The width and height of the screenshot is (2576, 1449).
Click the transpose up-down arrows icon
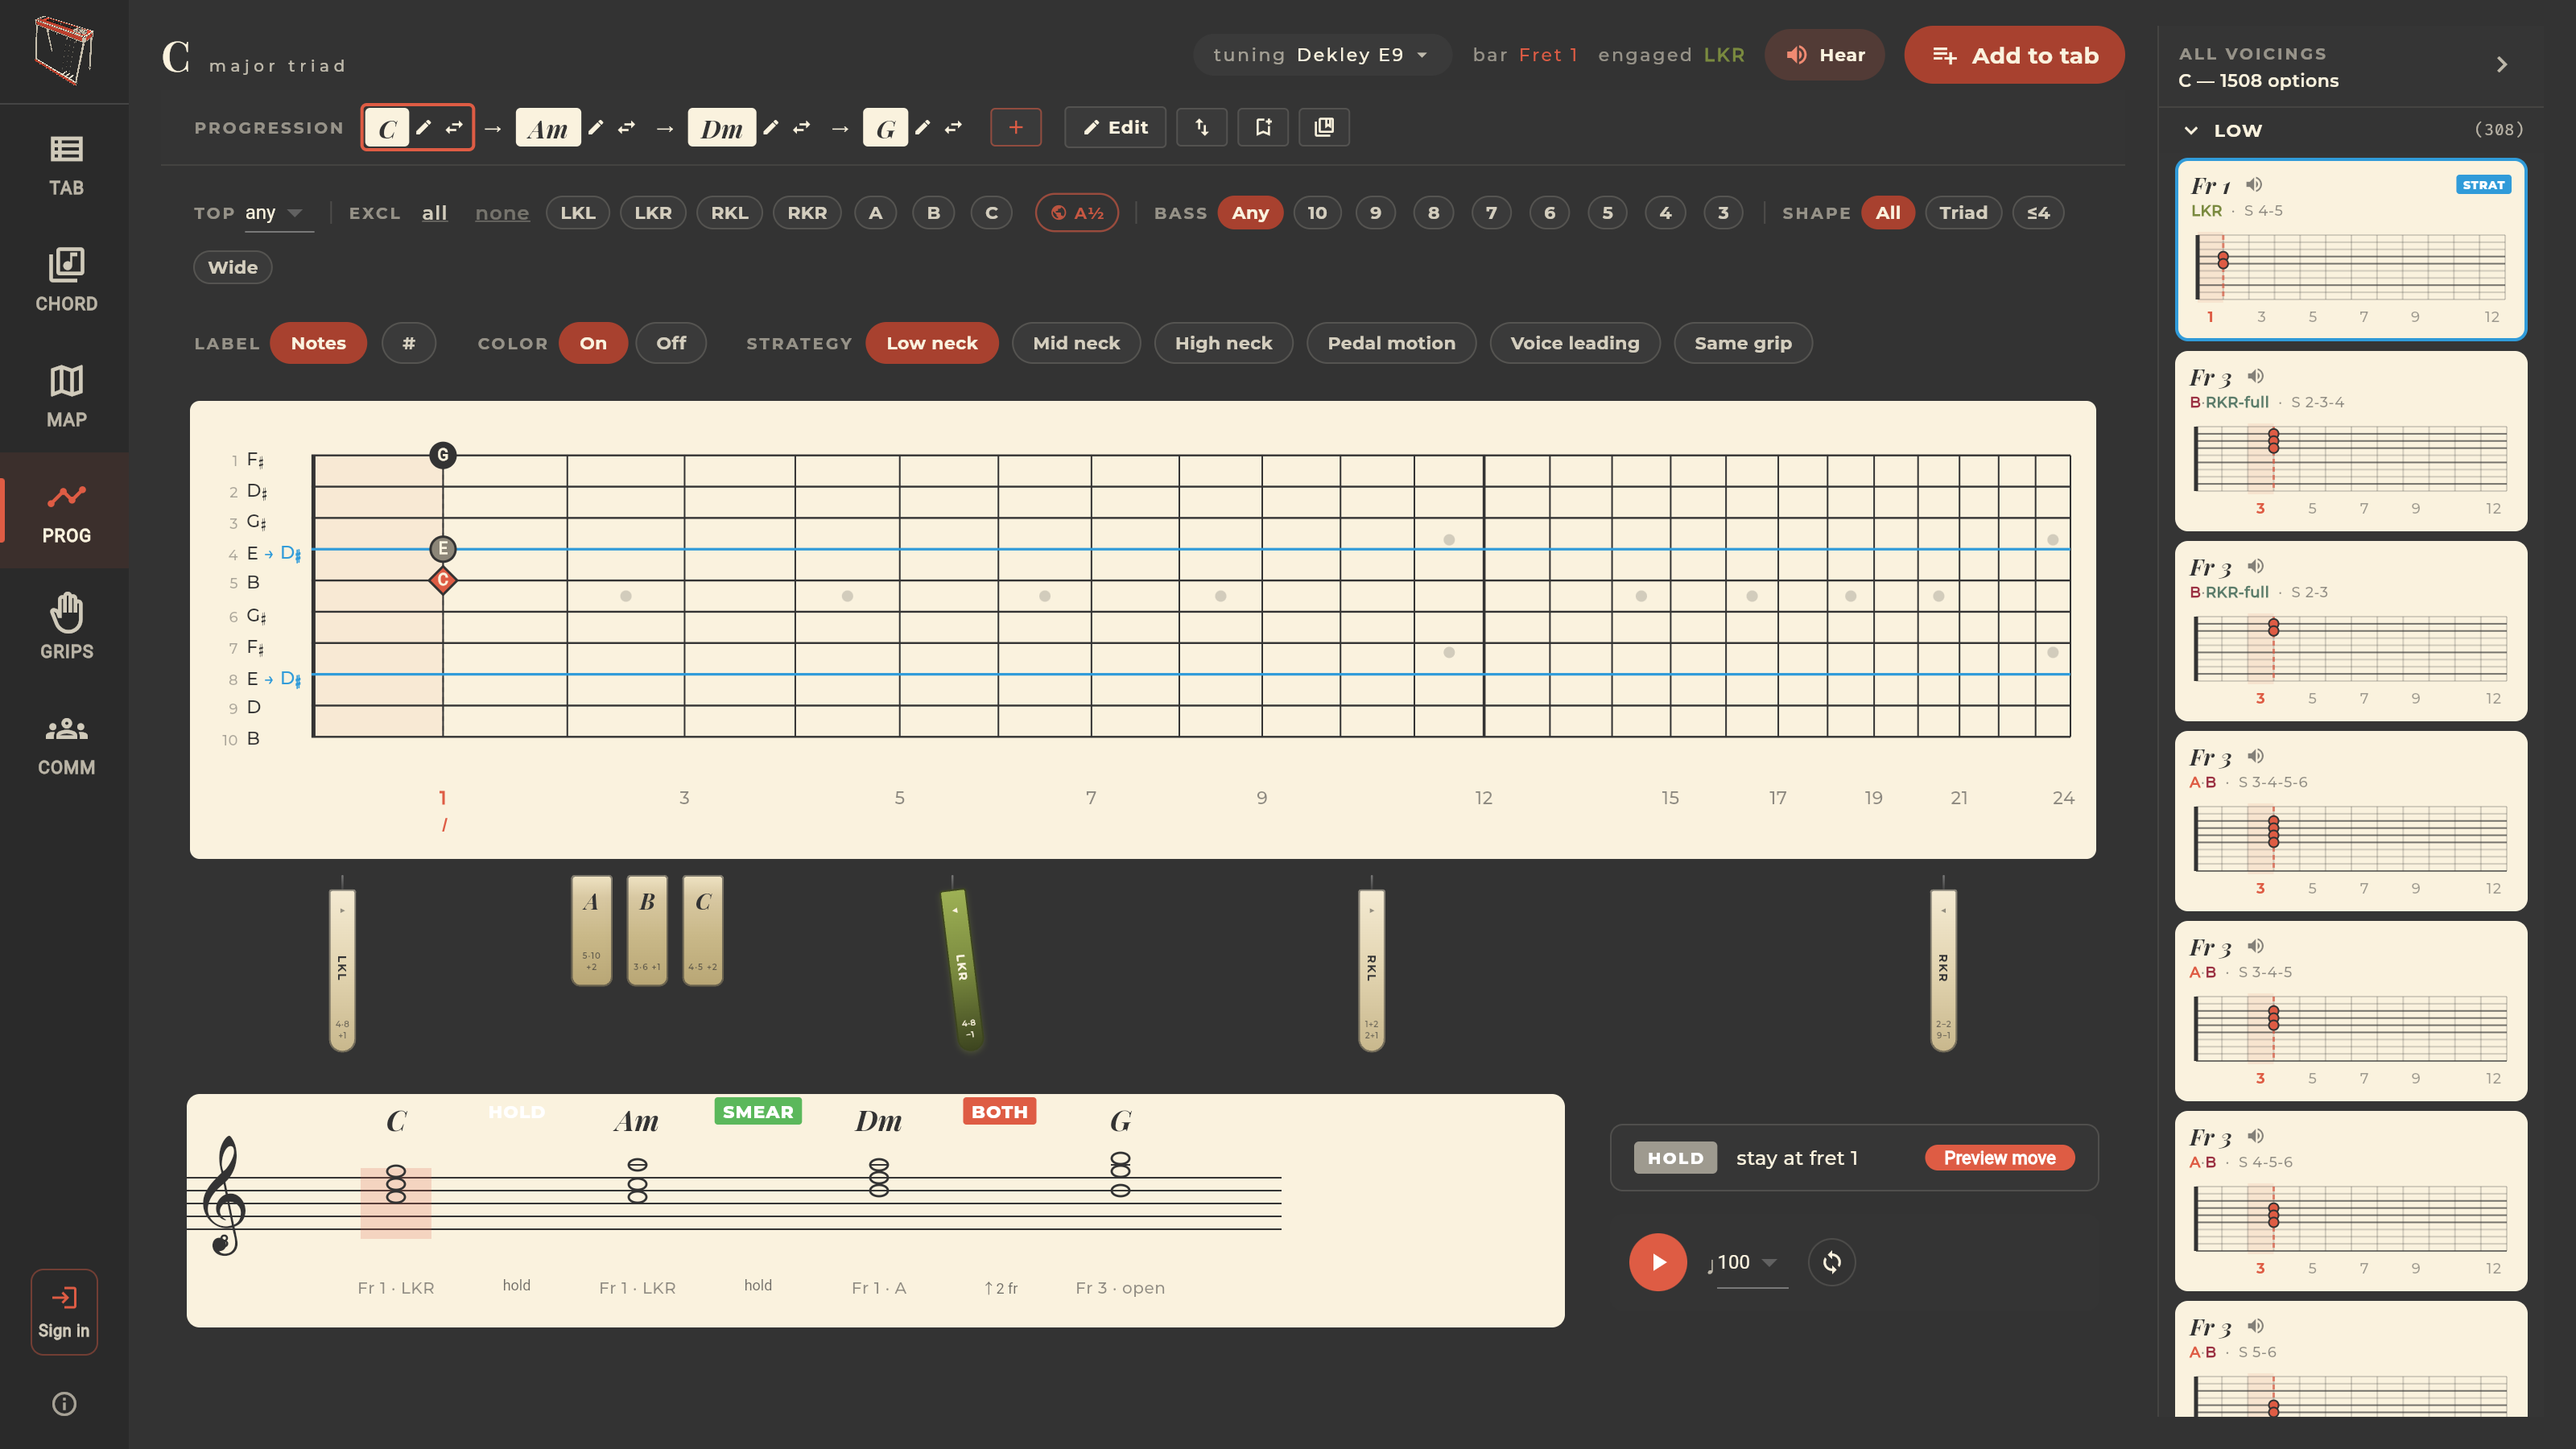[1202, 127]
